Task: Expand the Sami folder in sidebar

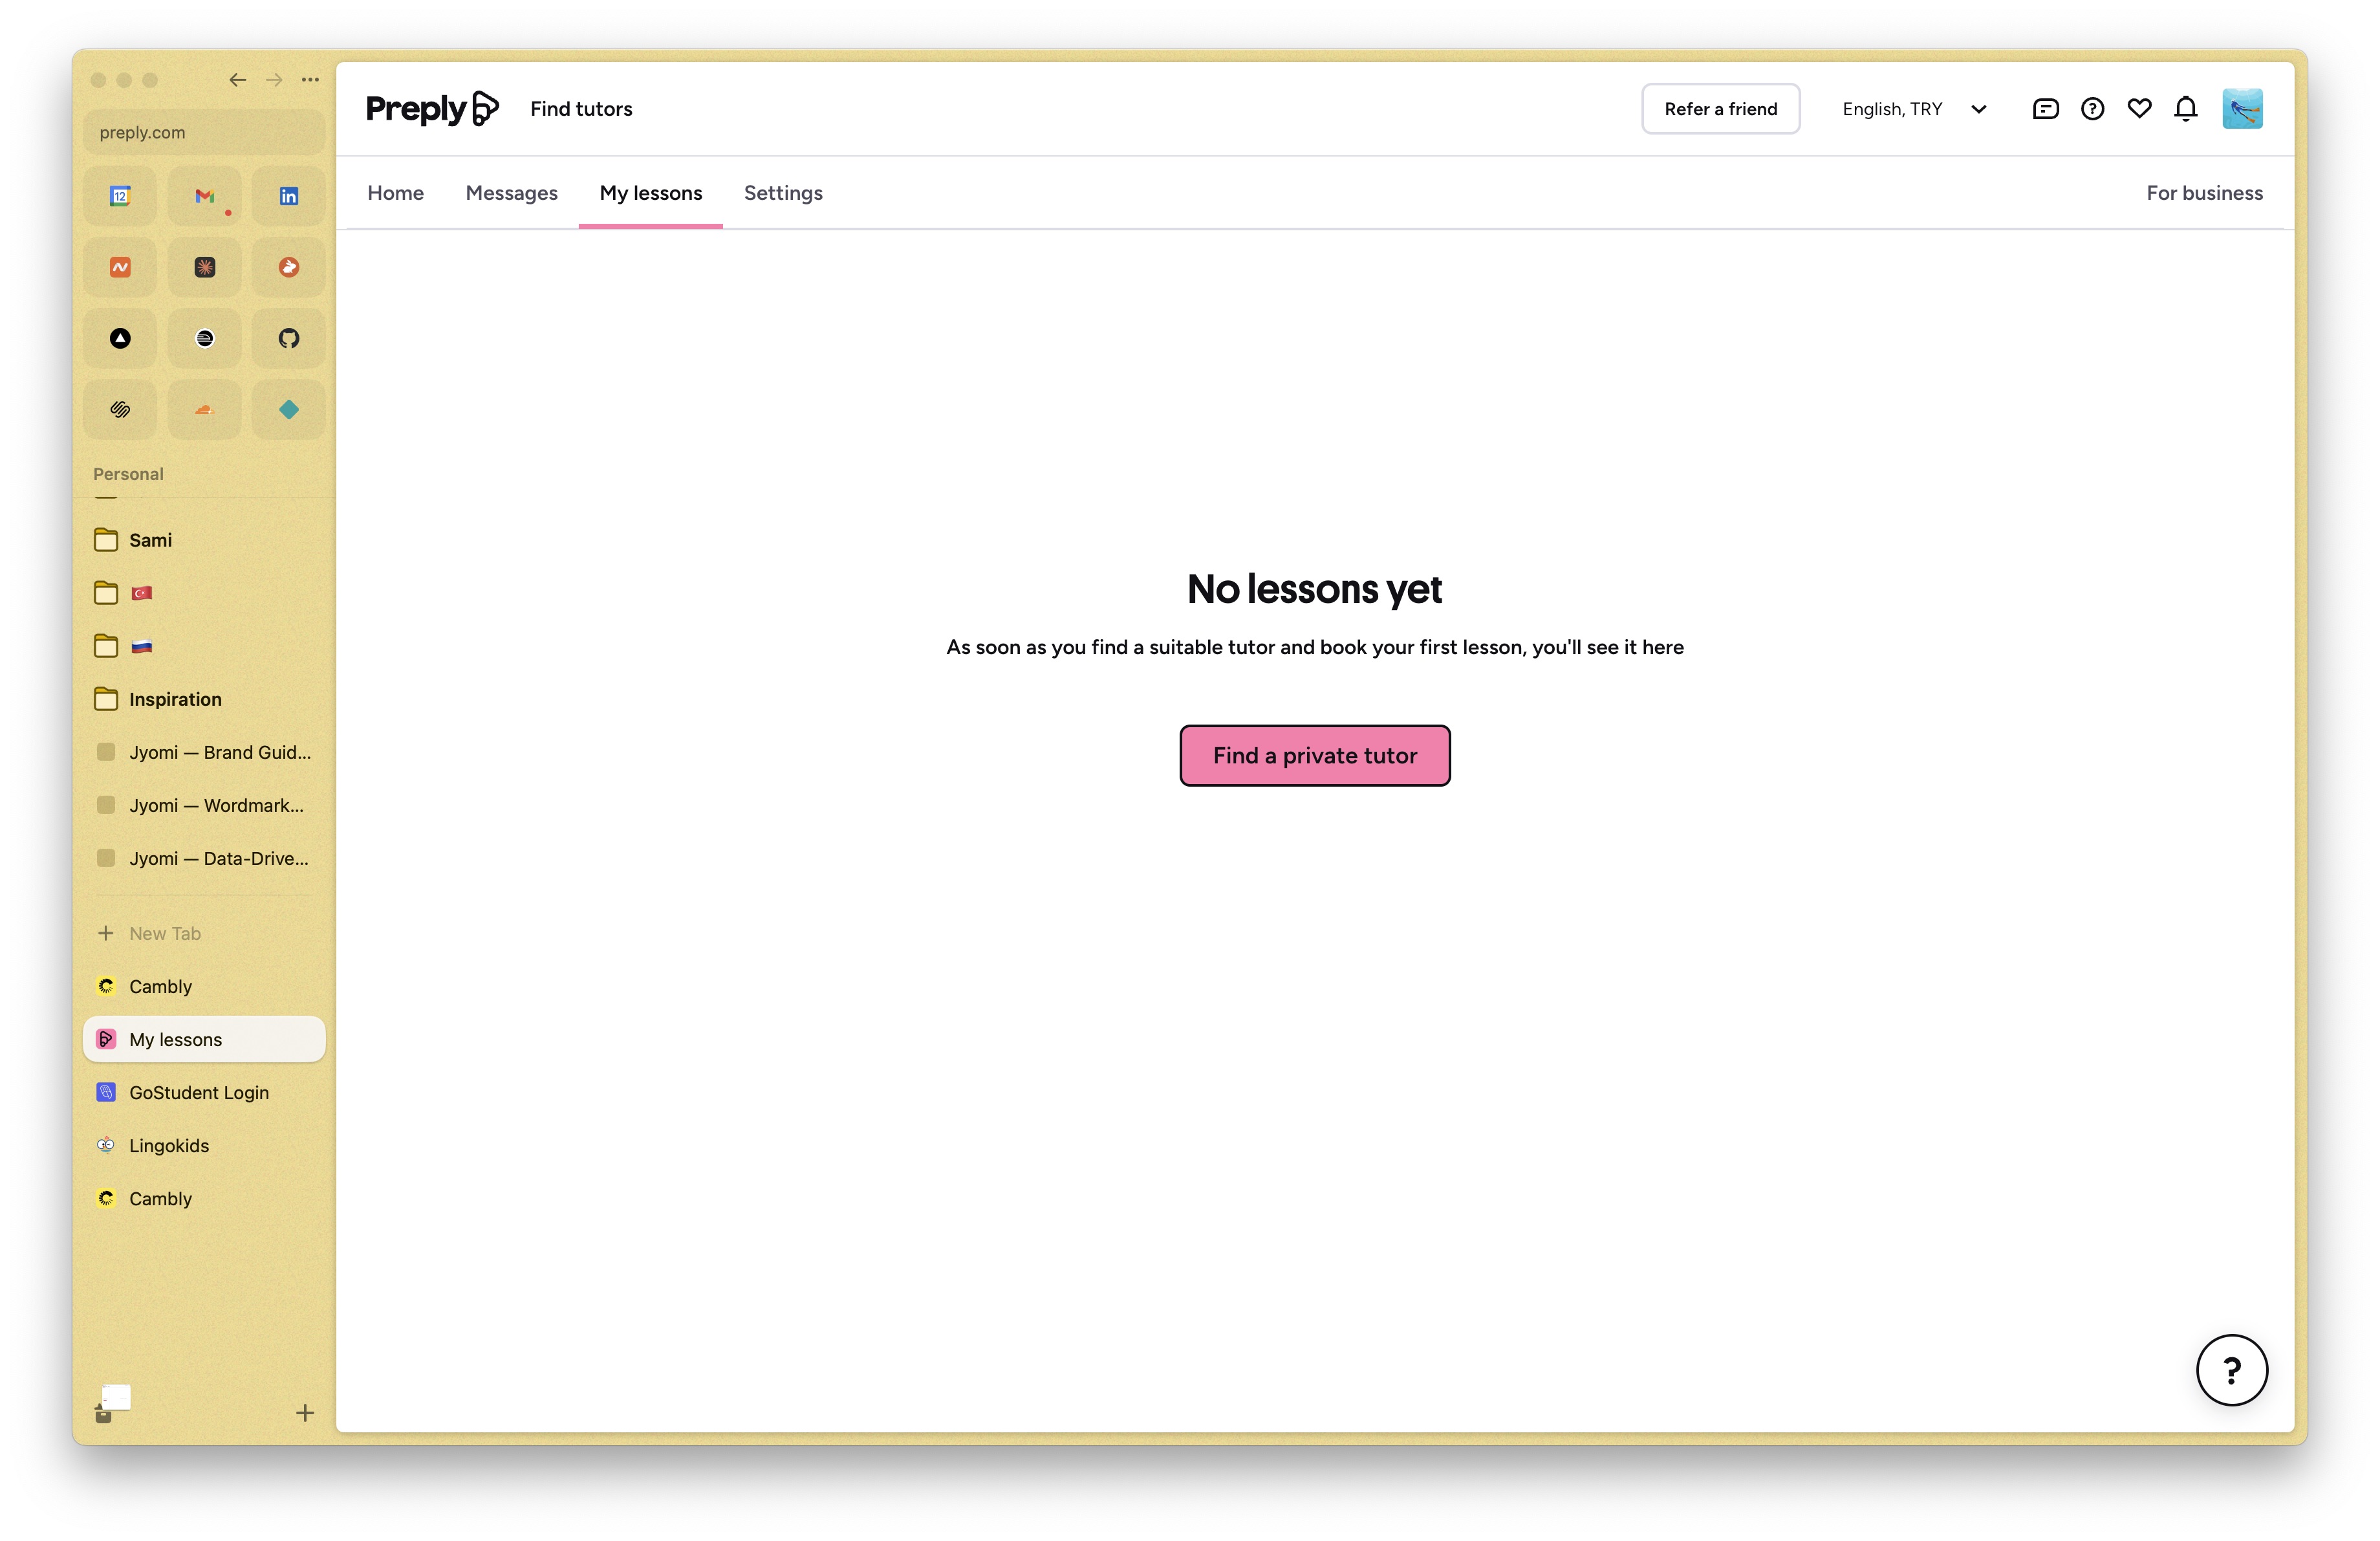Action: coord(150,540)
